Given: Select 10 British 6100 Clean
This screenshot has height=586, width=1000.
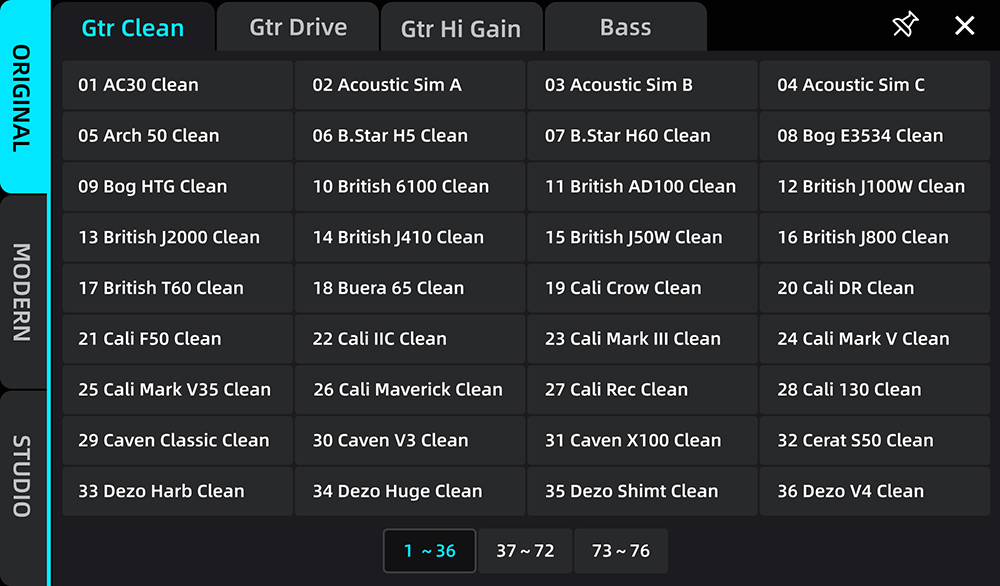Looking at the screenshot, I should (x=410, y=186).
